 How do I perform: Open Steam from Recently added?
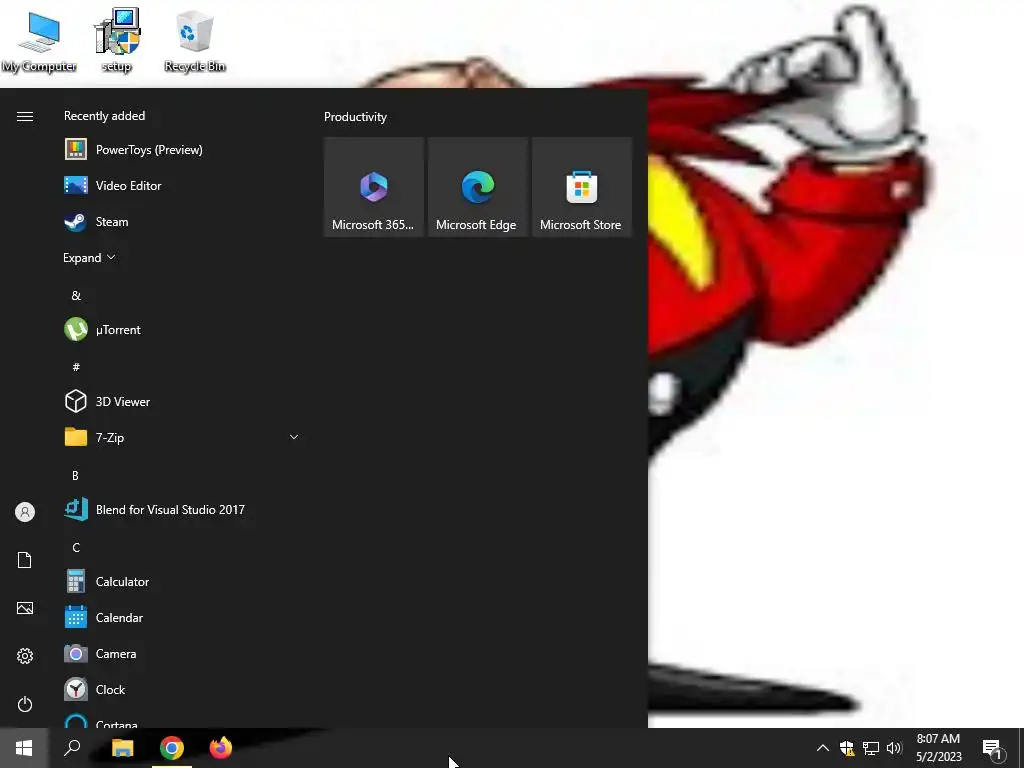(183, 221)
